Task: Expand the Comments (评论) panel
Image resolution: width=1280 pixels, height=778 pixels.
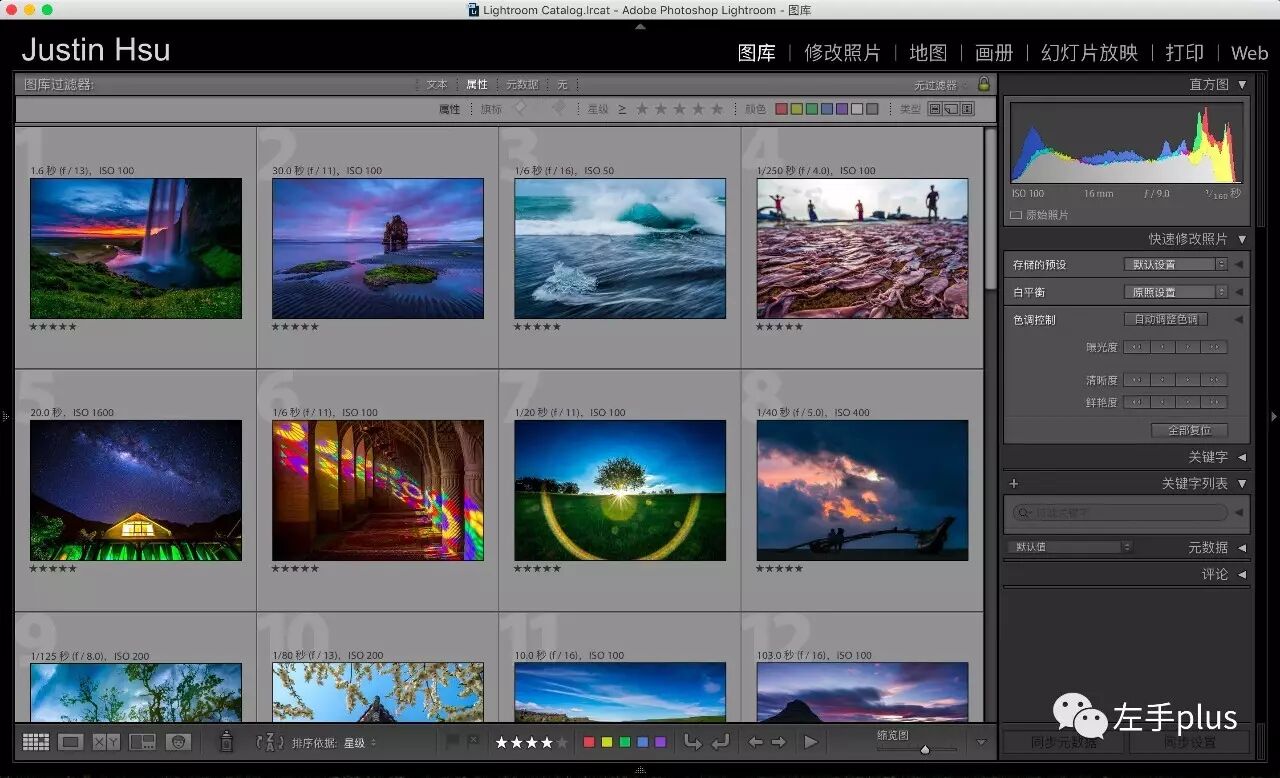Action: [1242, 574]
